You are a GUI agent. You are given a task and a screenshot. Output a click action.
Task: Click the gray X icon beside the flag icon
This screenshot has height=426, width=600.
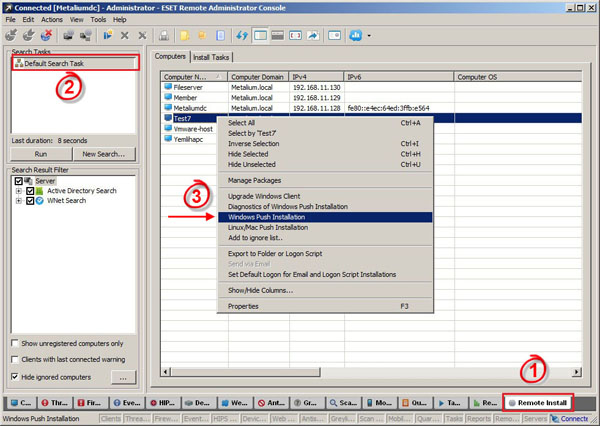(125, 36)
